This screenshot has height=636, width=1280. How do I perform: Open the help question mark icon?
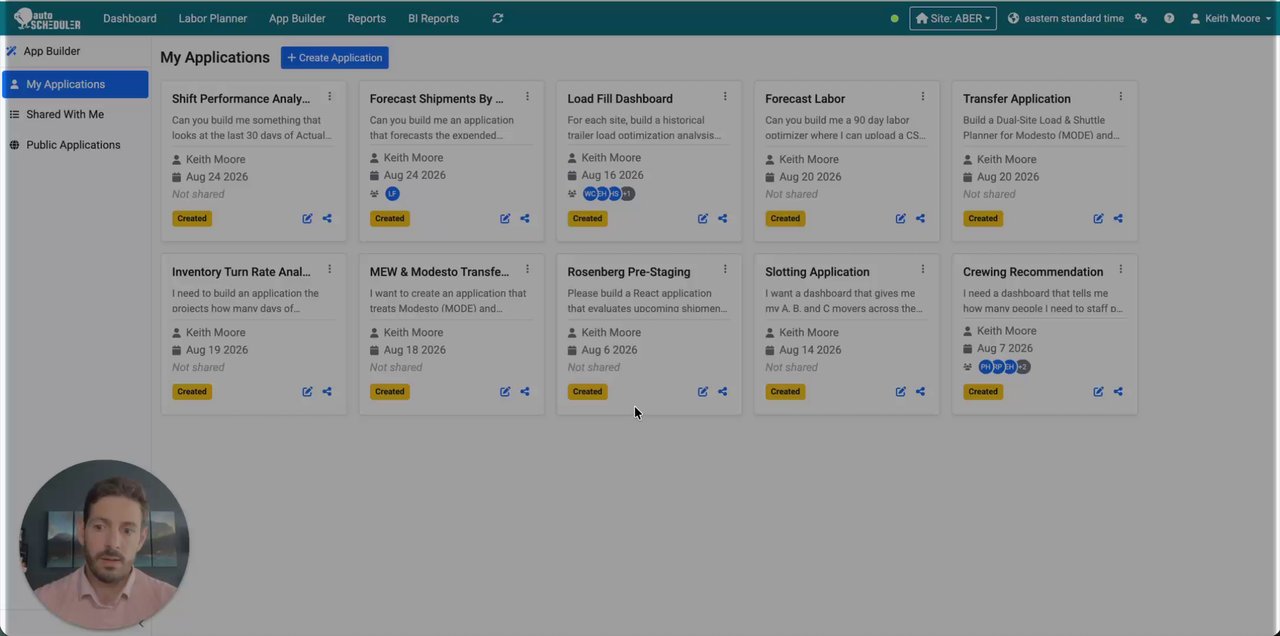1169,18
